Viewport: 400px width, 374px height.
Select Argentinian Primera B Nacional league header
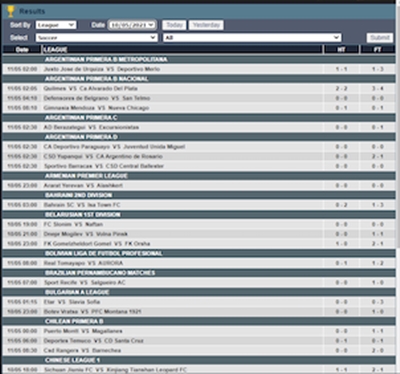199,79
